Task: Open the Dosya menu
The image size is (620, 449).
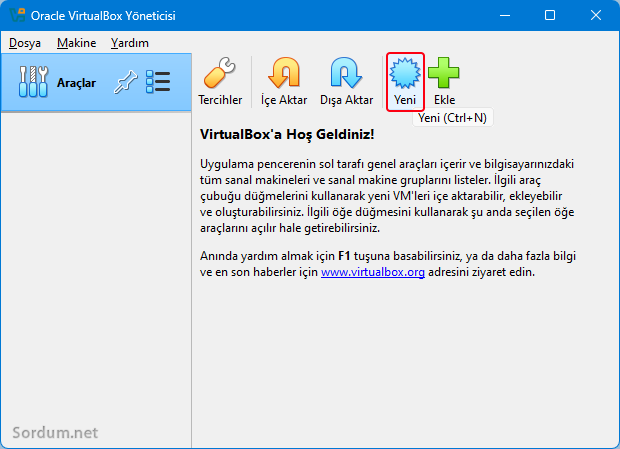Action: click(x=25, y=43)
